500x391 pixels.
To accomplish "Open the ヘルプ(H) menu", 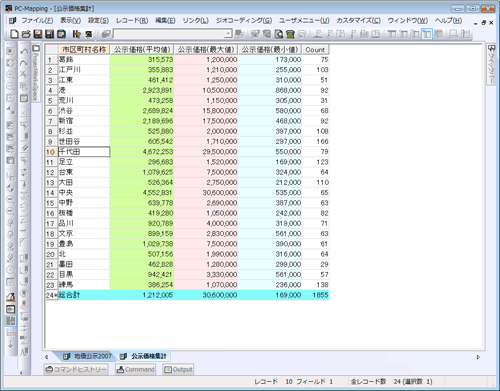I will [x=448, y=21].
